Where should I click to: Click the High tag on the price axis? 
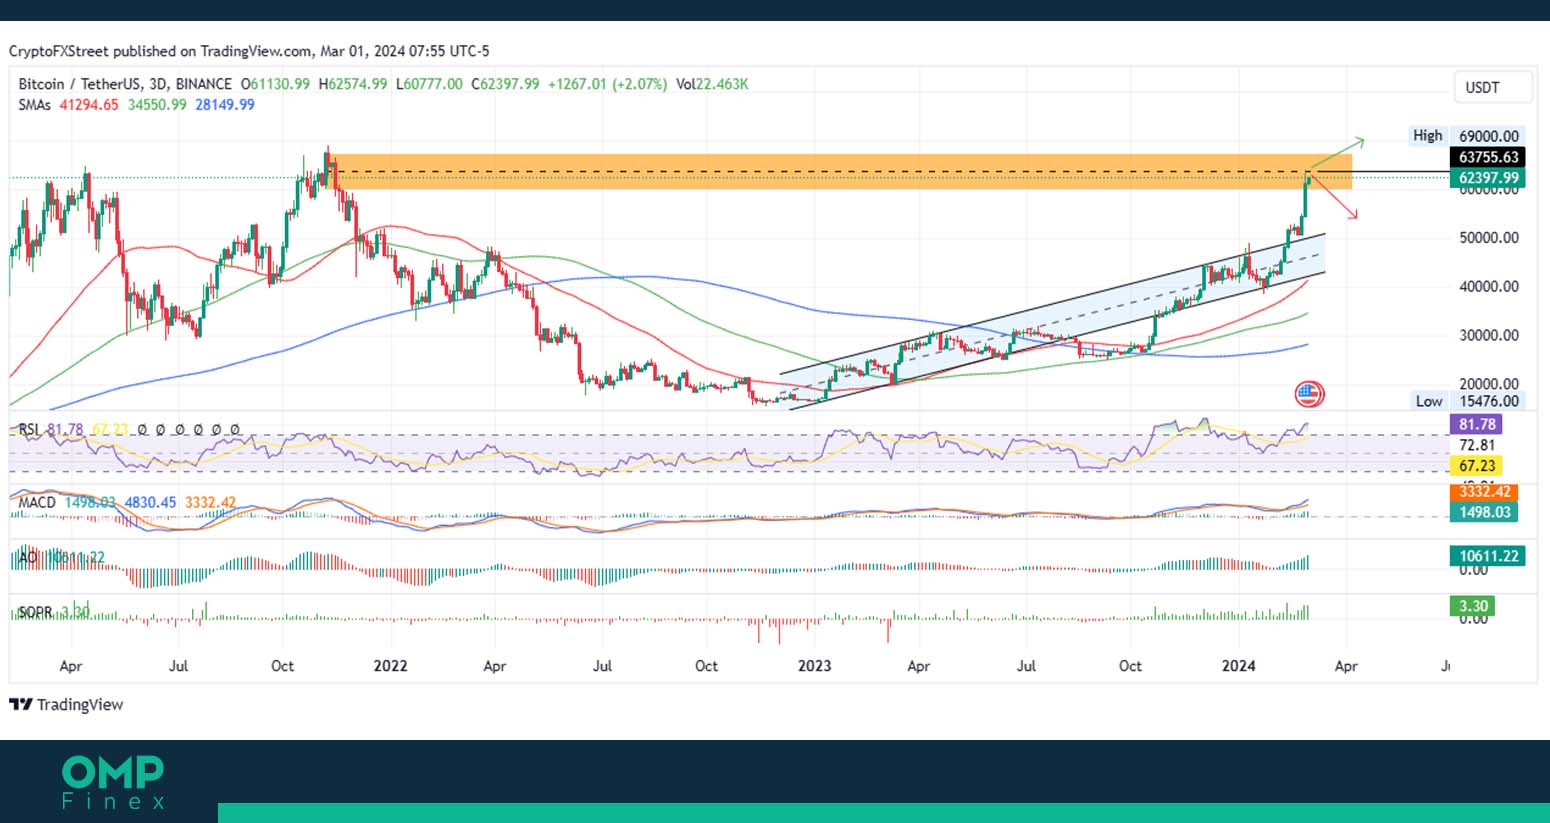1427,136
